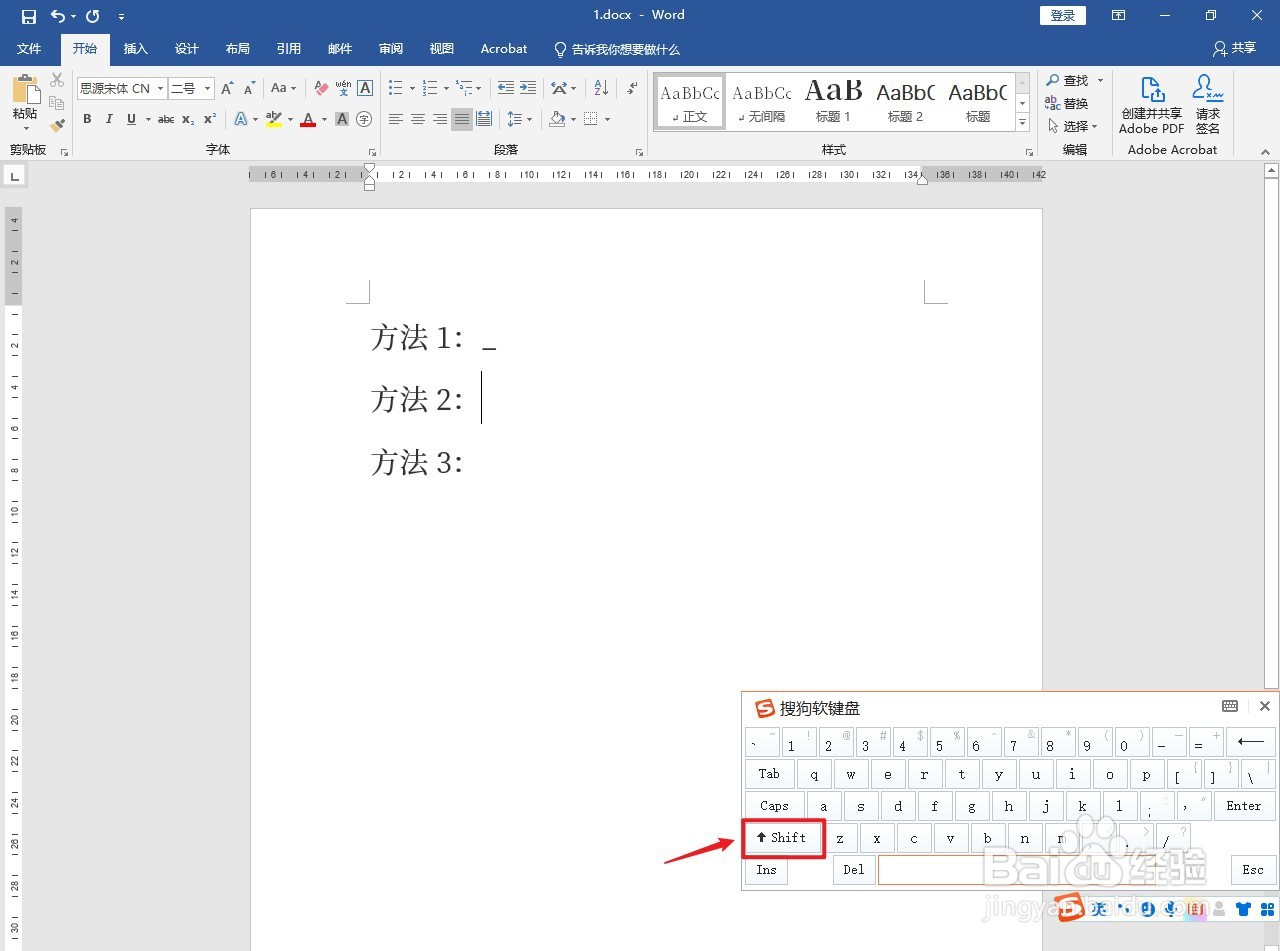Screen dimensions: 1280x951
Task: Click Create and Share Adobe PDF
Action: pyautogui.click(x=1150, y=105)
